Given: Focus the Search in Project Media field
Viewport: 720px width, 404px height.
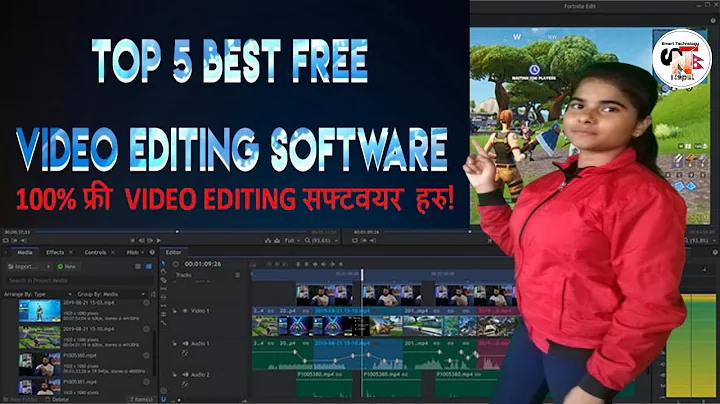Looking at the screenshot, I should 79,280.
